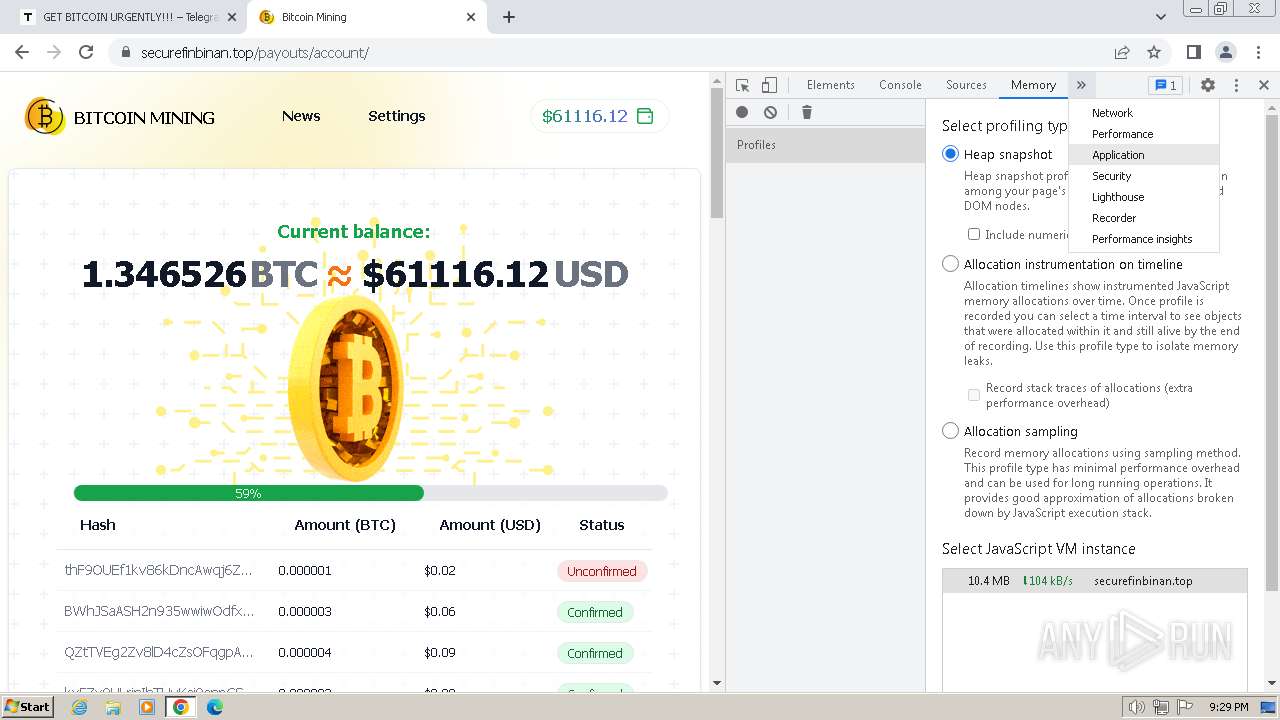The image size is (1280, 720).
Task: Open the Chrome profile avatar
Action: (x=1226, y=52)
